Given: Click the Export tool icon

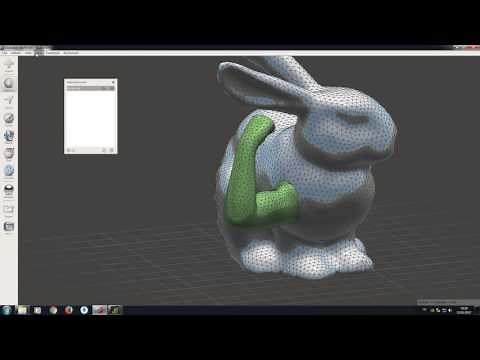Looking at the screenshot, I should [x=9, y=210].
